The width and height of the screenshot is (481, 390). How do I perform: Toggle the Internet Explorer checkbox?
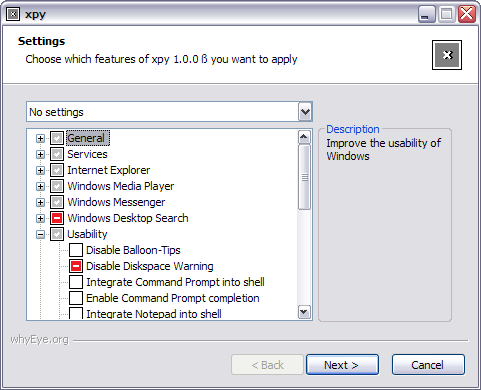[x=57, y=170]
